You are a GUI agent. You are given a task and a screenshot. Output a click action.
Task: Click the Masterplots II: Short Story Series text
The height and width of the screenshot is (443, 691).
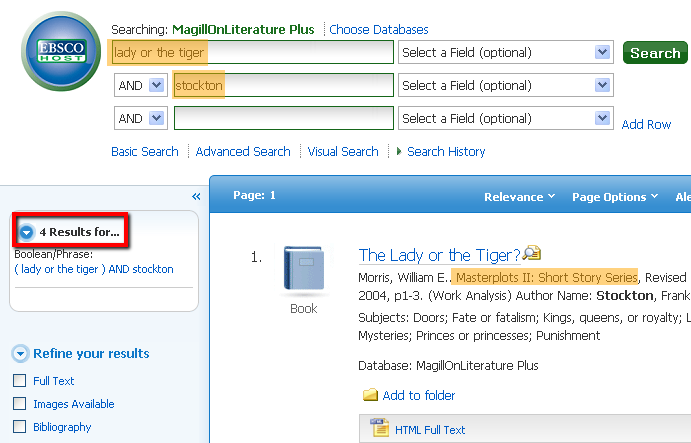(x=546, y=277)
